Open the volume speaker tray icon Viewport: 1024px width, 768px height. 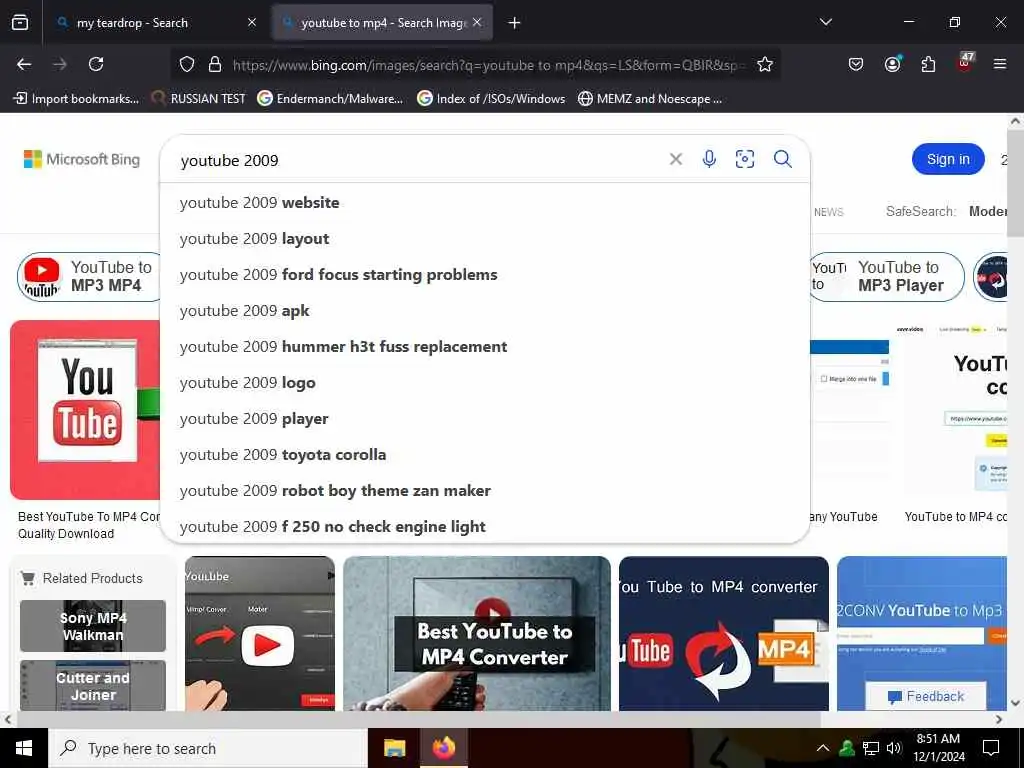pos(894,748)
